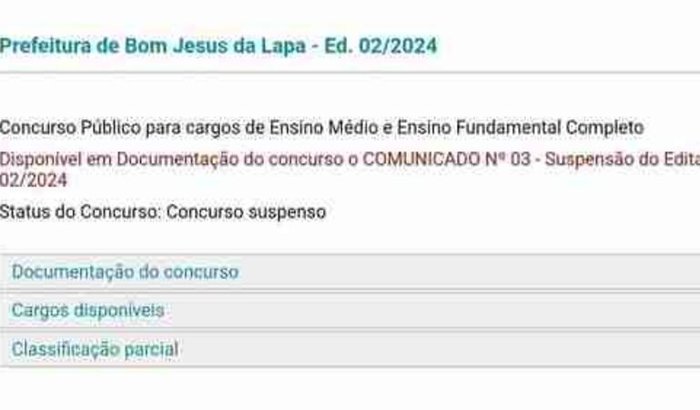Expand the Documentação do concurso section
This screenshot has height=410, width=700.
[125, 272]
